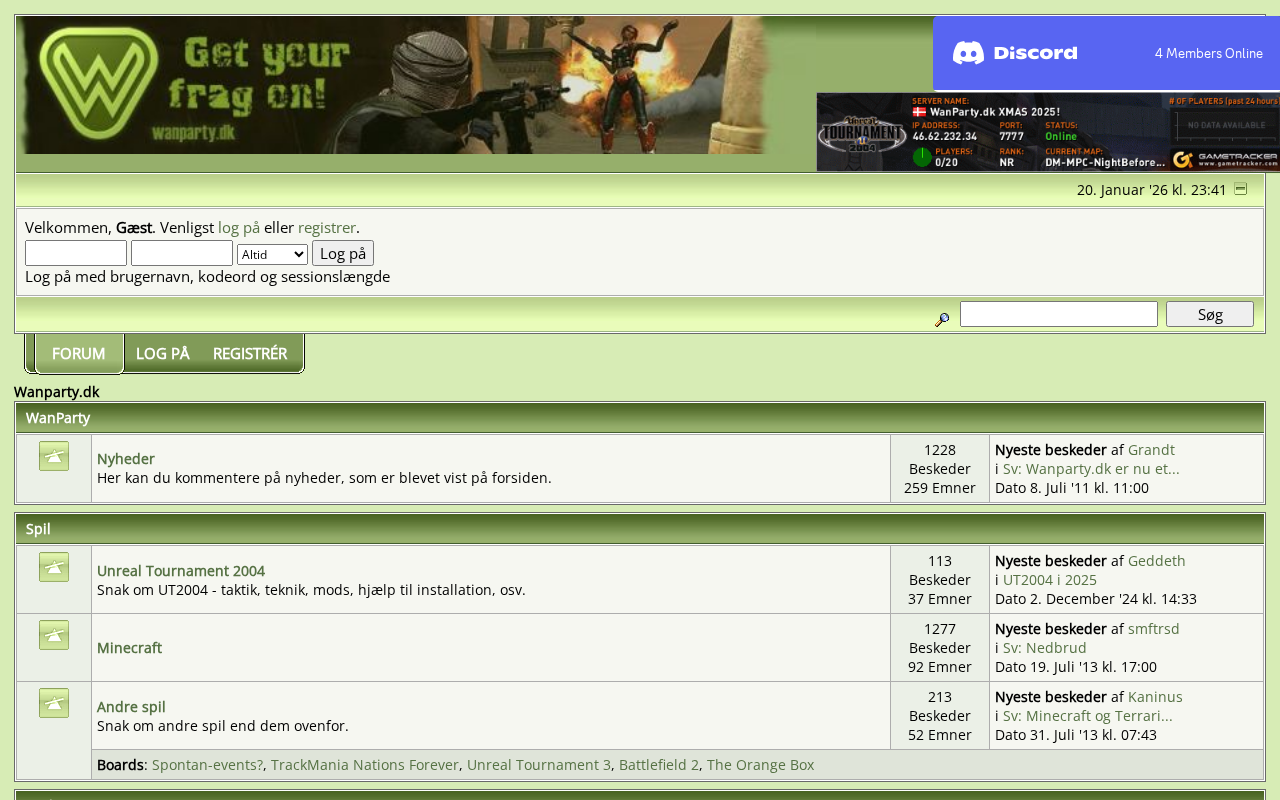The width and height of the screenshot is (1280, 800).
Task: Click the date text '20. Januar '26 kl. 23:41'
Action: coord(1152,190)
